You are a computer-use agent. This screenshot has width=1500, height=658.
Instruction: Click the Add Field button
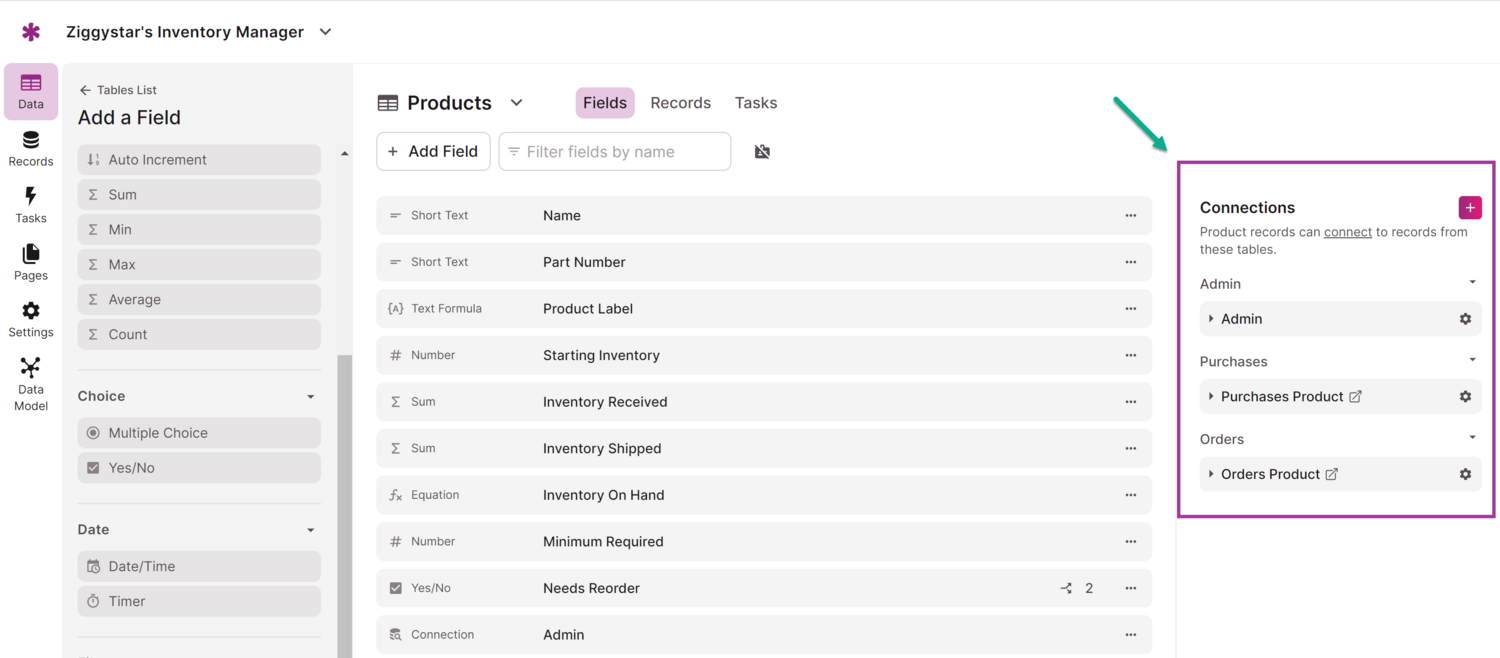click(433, 152)
